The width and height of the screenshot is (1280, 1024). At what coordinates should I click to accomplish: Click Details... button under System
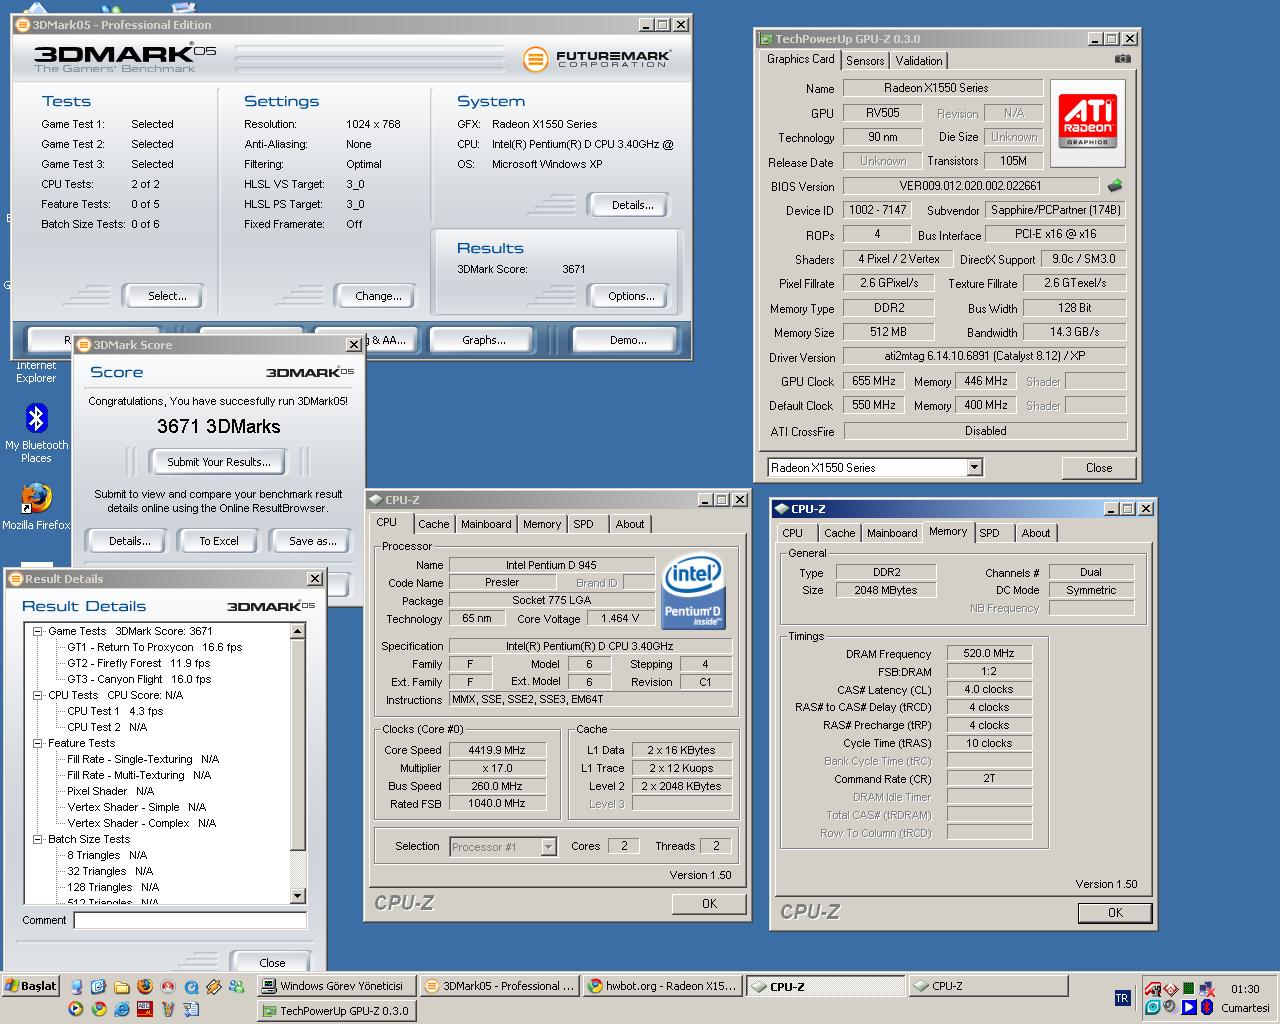pyautogui.click(x=632, y=205)
